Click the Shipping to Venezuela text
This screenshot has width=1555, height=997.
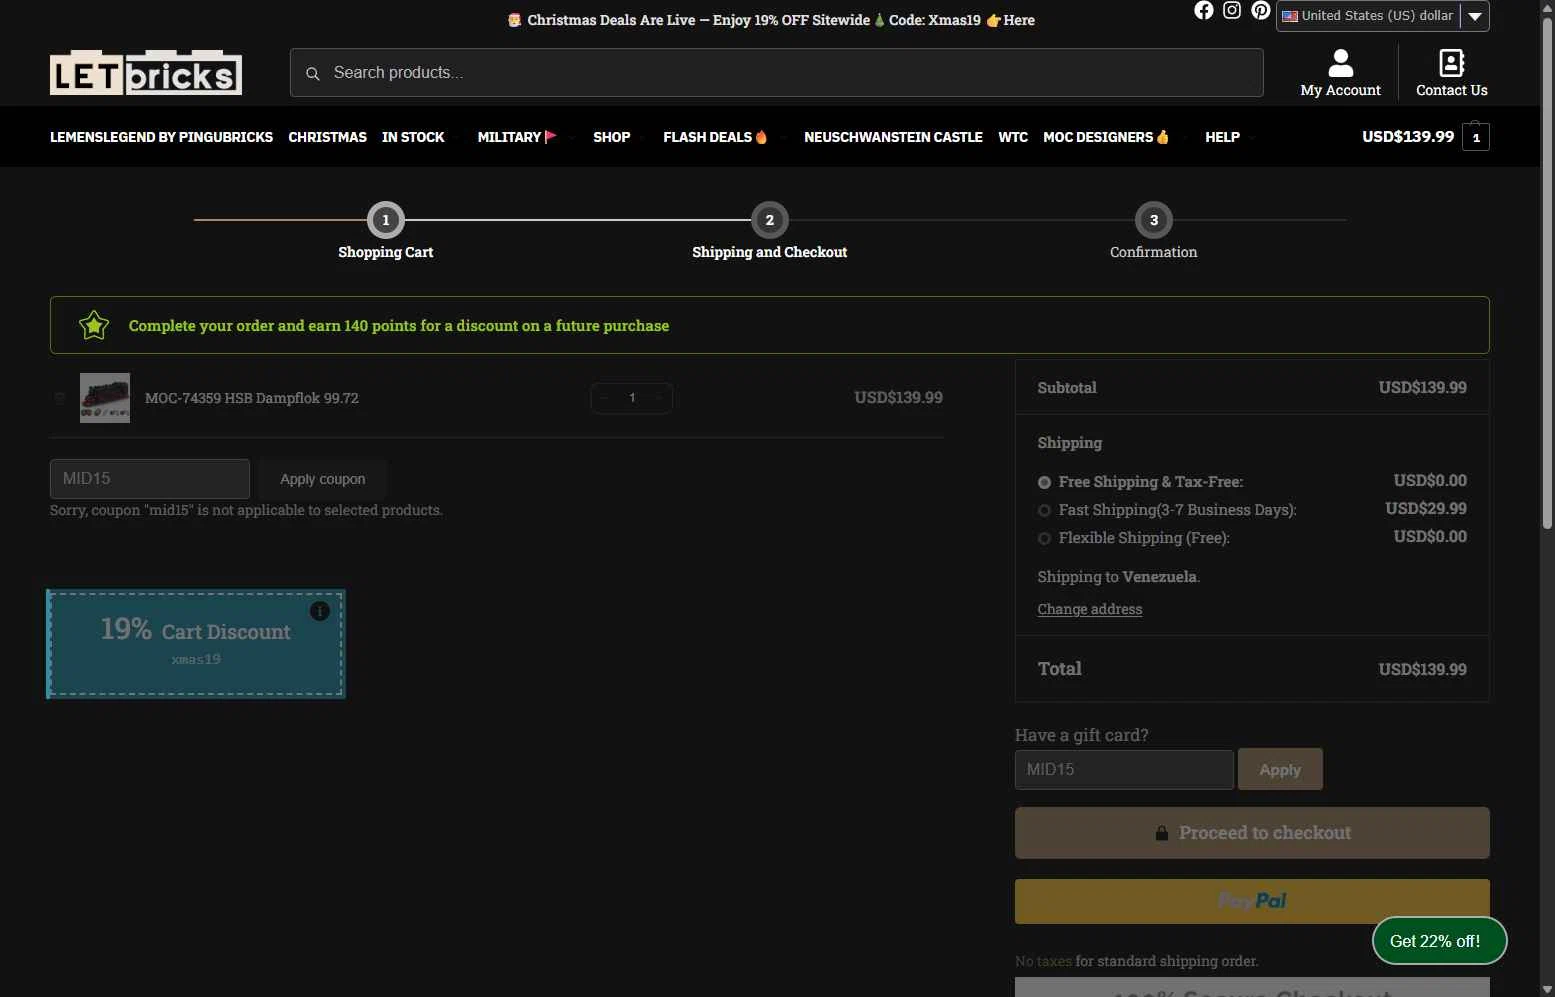1118,577
